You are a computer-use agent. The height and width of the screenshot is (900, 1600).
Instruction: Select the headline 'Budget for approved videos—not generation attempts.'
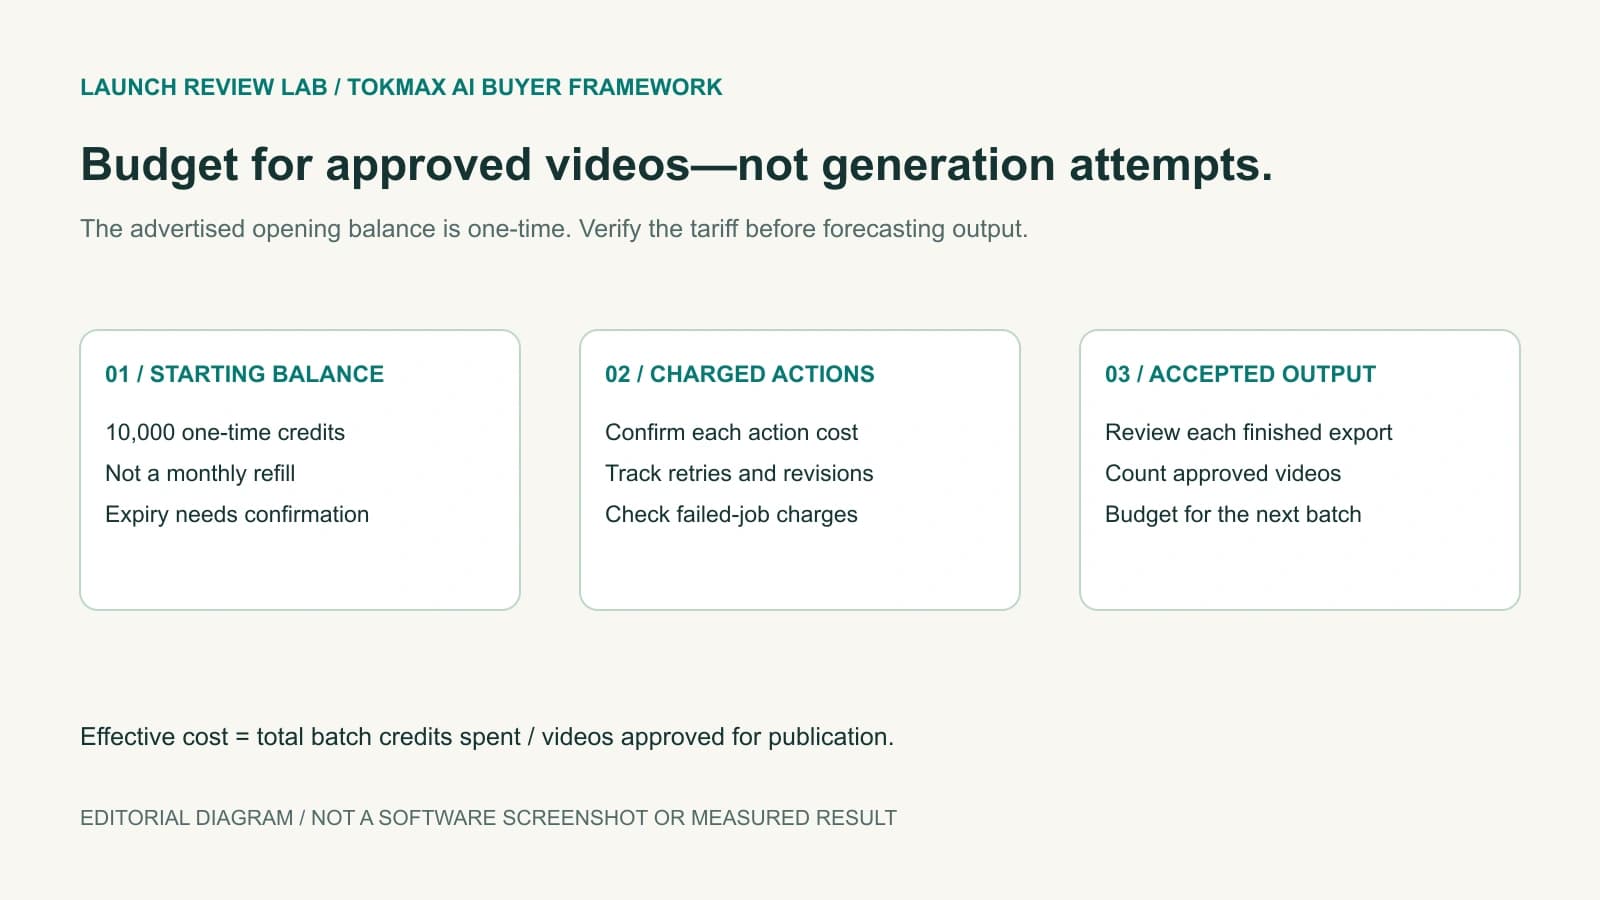click(x=677, y=165)
